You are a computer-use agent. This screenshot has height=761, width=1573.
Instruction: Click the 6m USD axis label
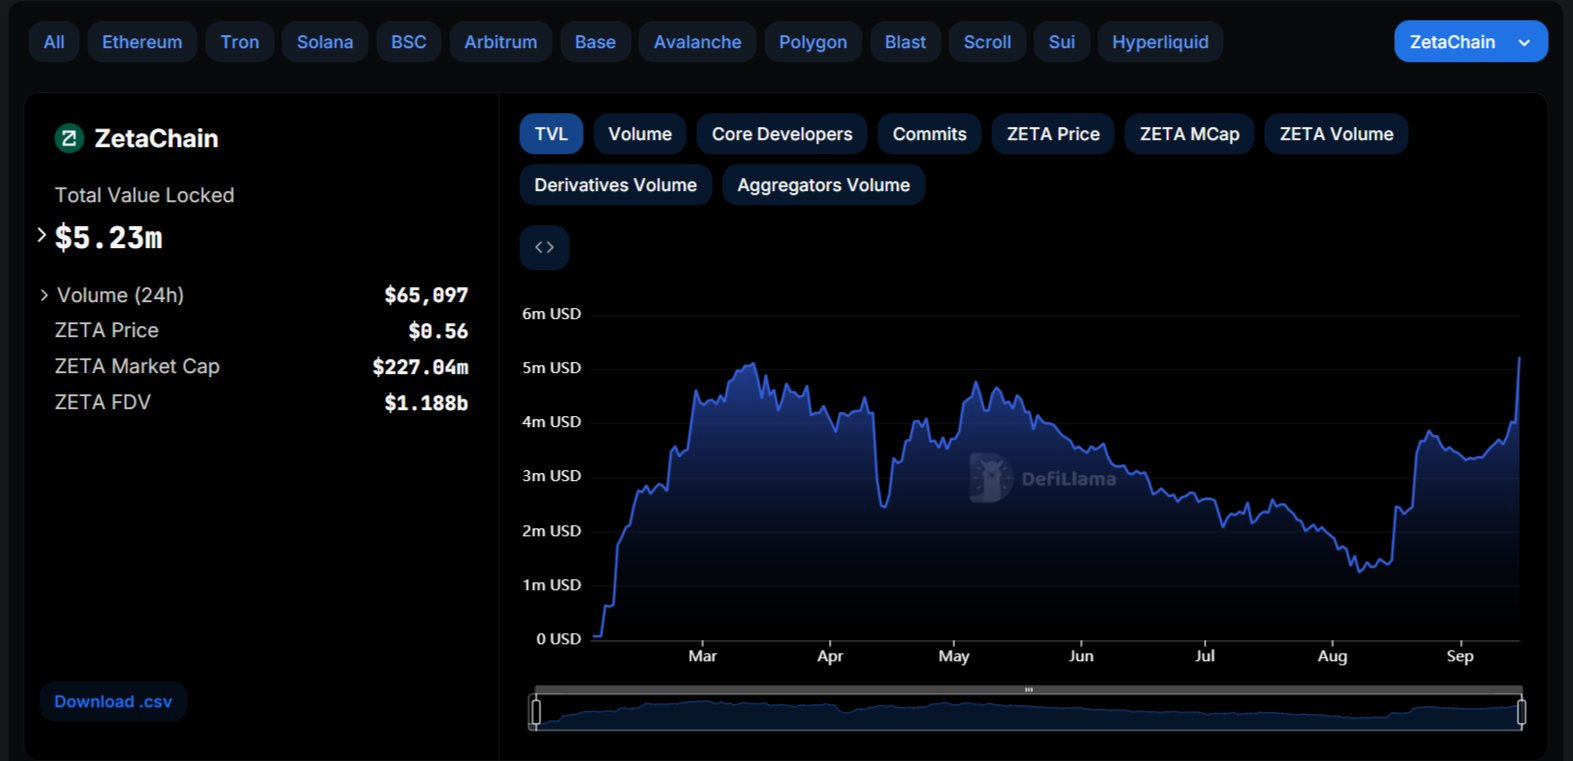[x=551, y=314]
